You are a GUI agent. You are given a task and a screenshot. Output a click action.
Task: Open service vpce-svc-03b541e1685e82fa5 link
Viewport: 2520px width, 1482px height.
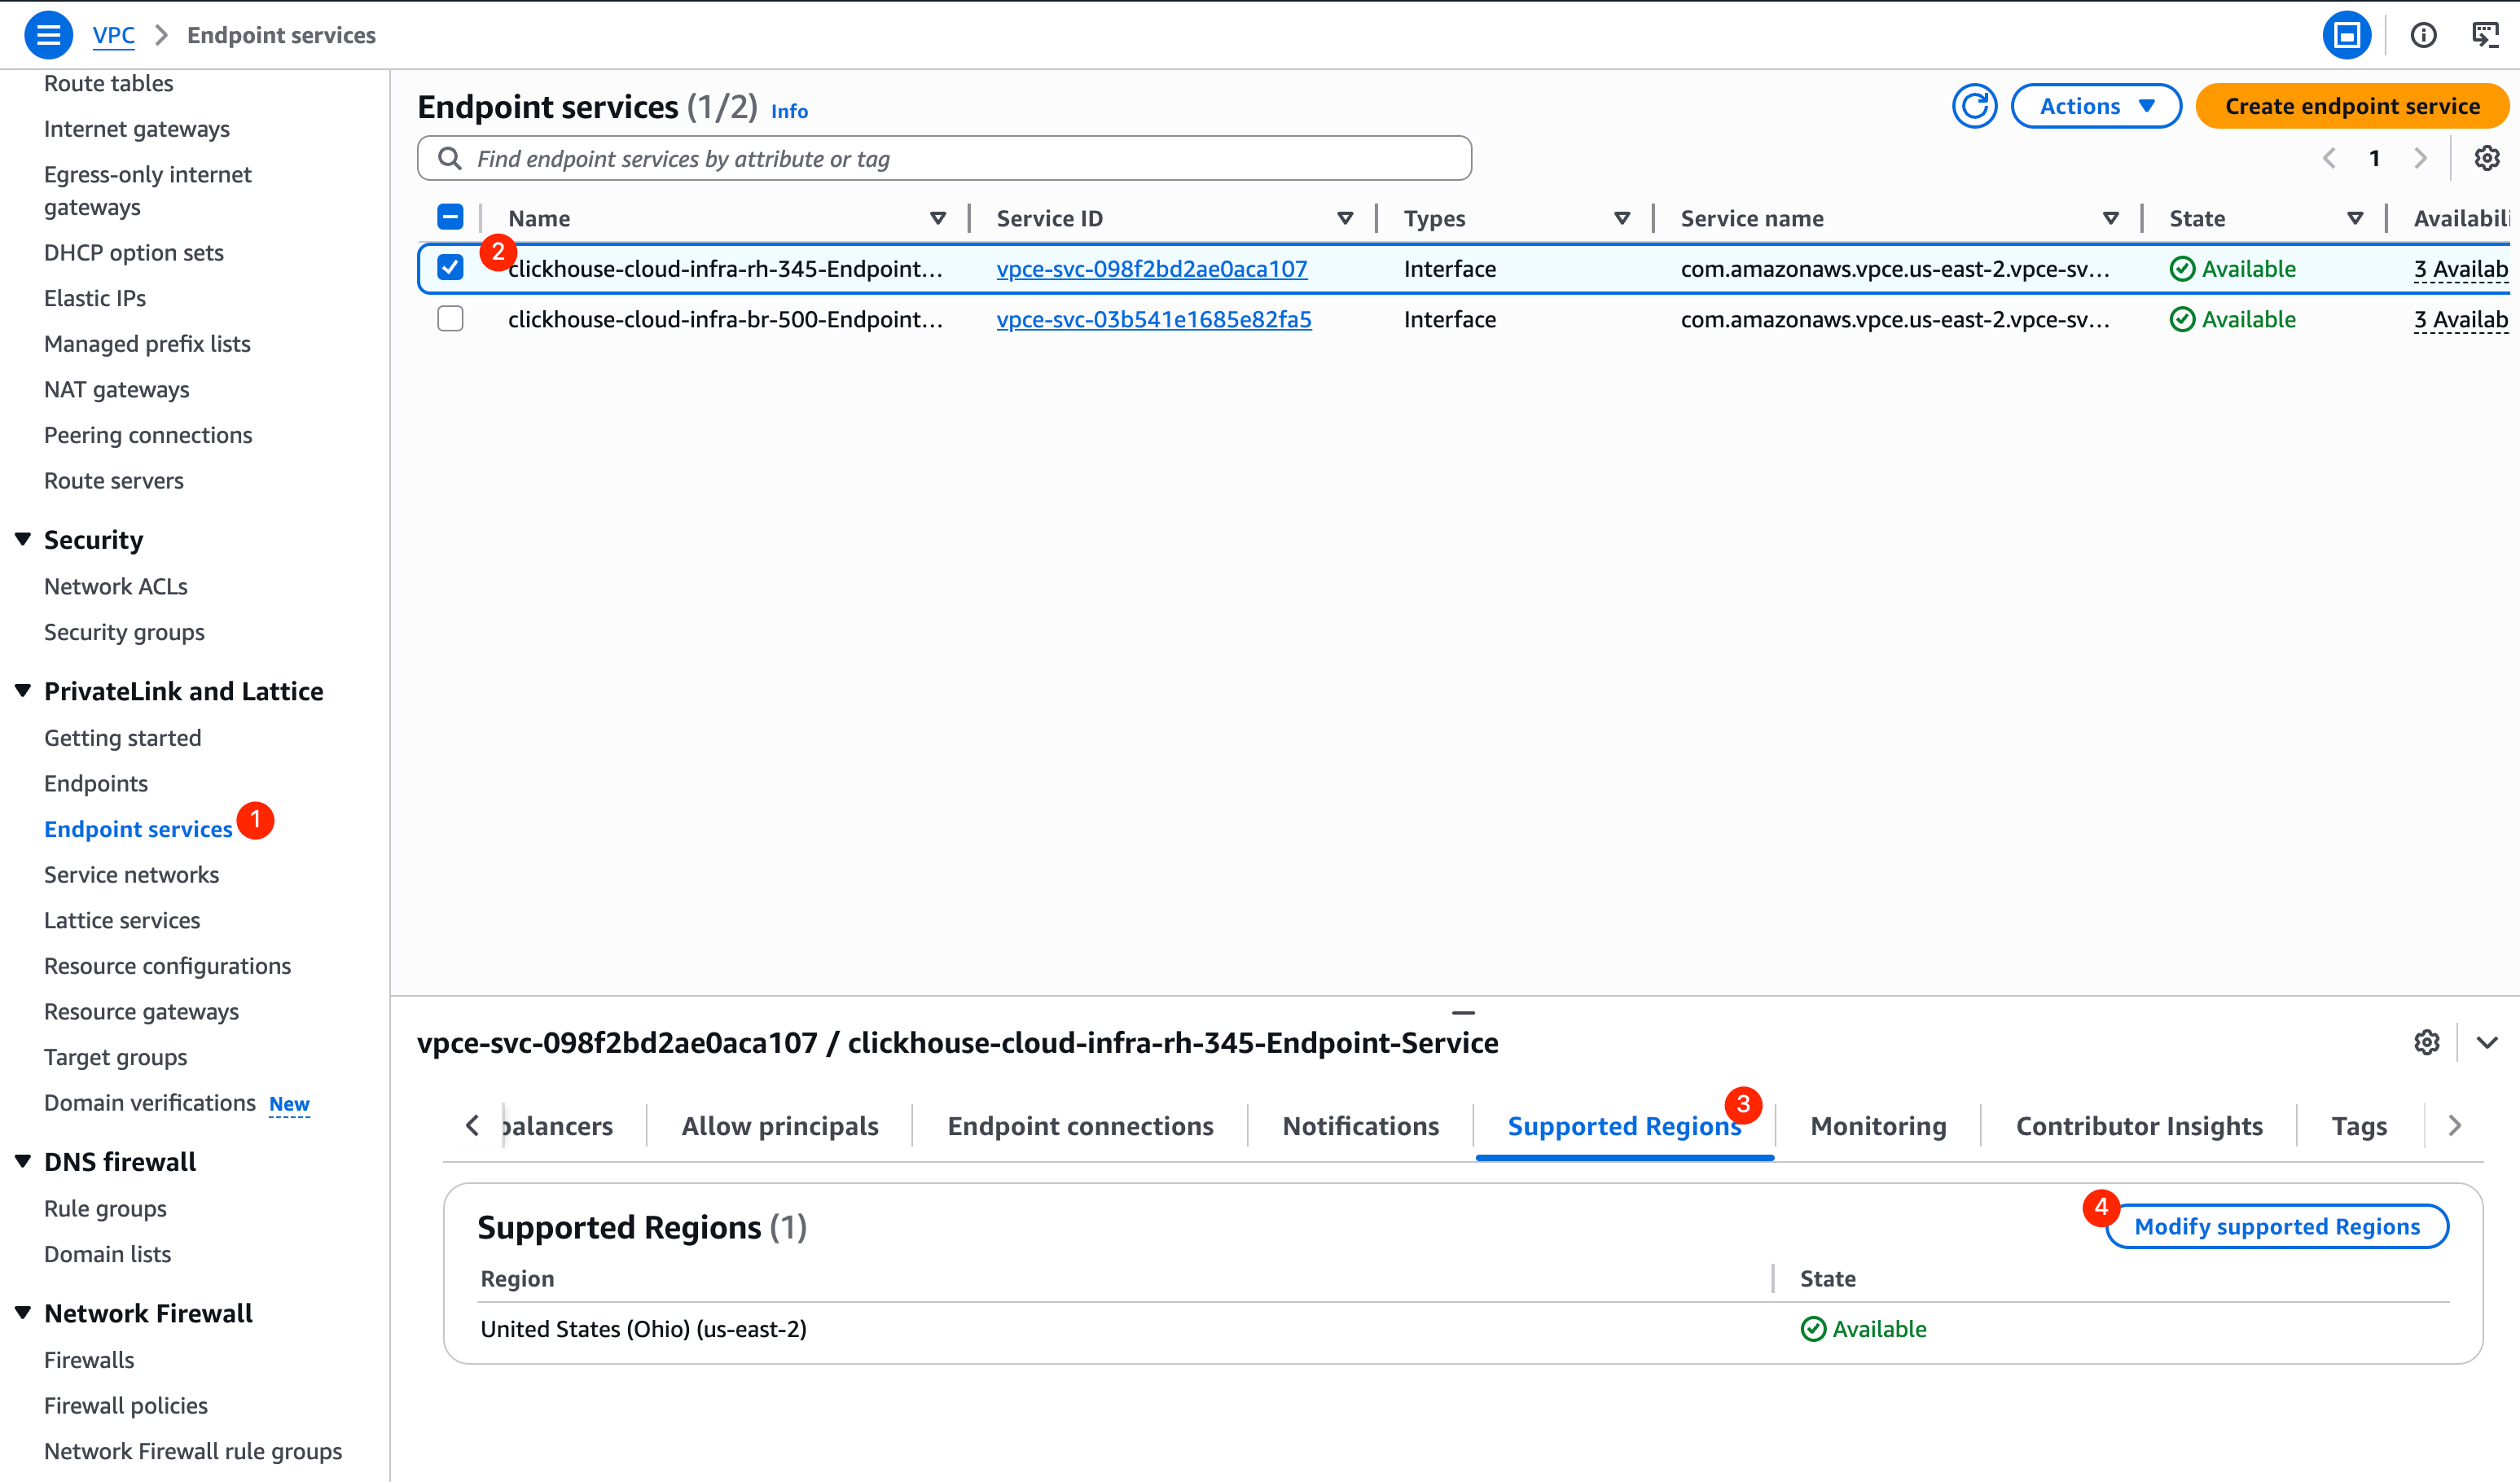coord(1154,319)
